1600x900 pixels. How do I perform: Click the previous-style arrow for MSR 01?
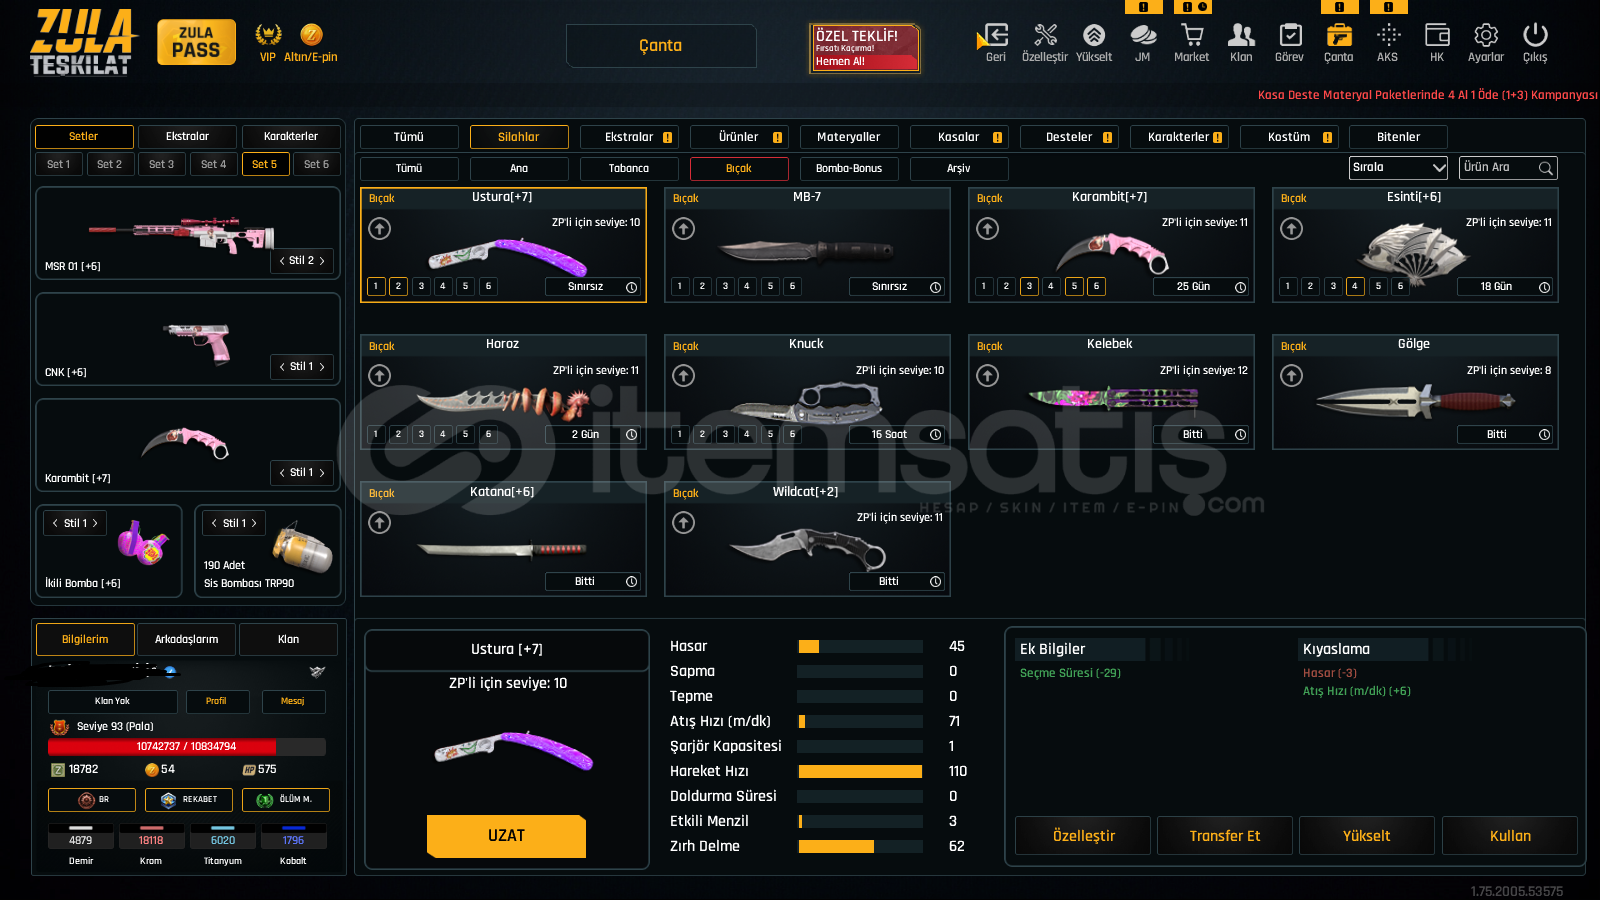282,261
